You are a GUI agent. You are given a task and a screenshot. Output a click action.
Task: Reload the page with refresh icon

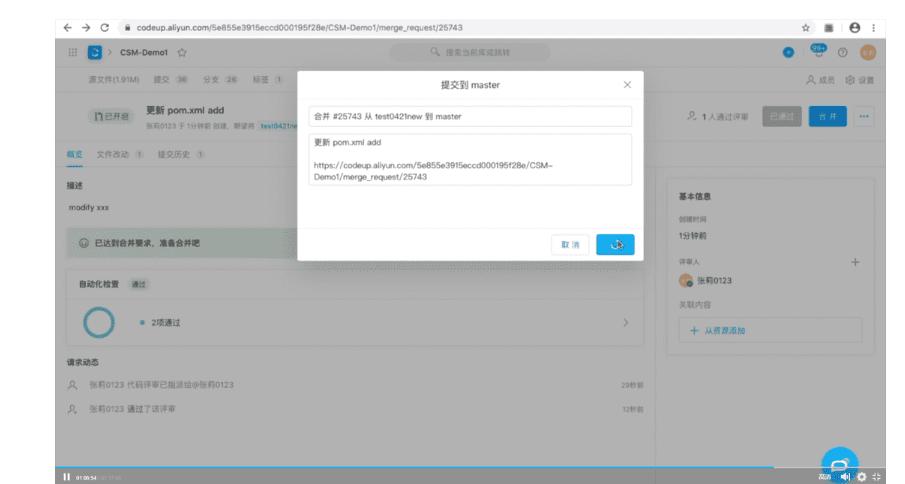pyautogui.click(x=104, y=28)
